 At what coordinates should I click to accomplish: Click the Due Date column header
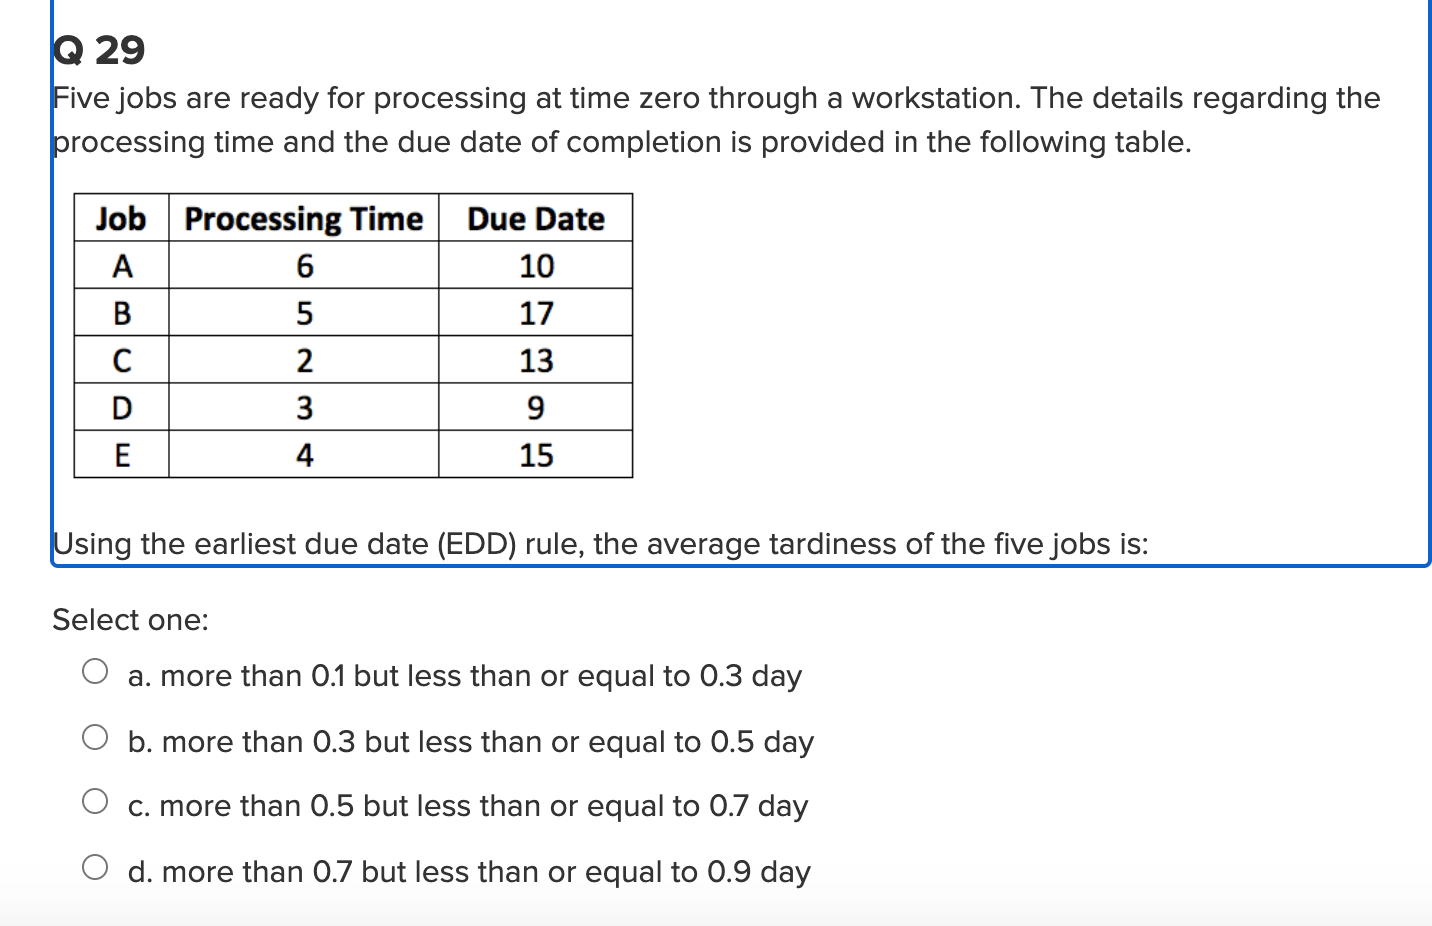[x=535, y=218]
